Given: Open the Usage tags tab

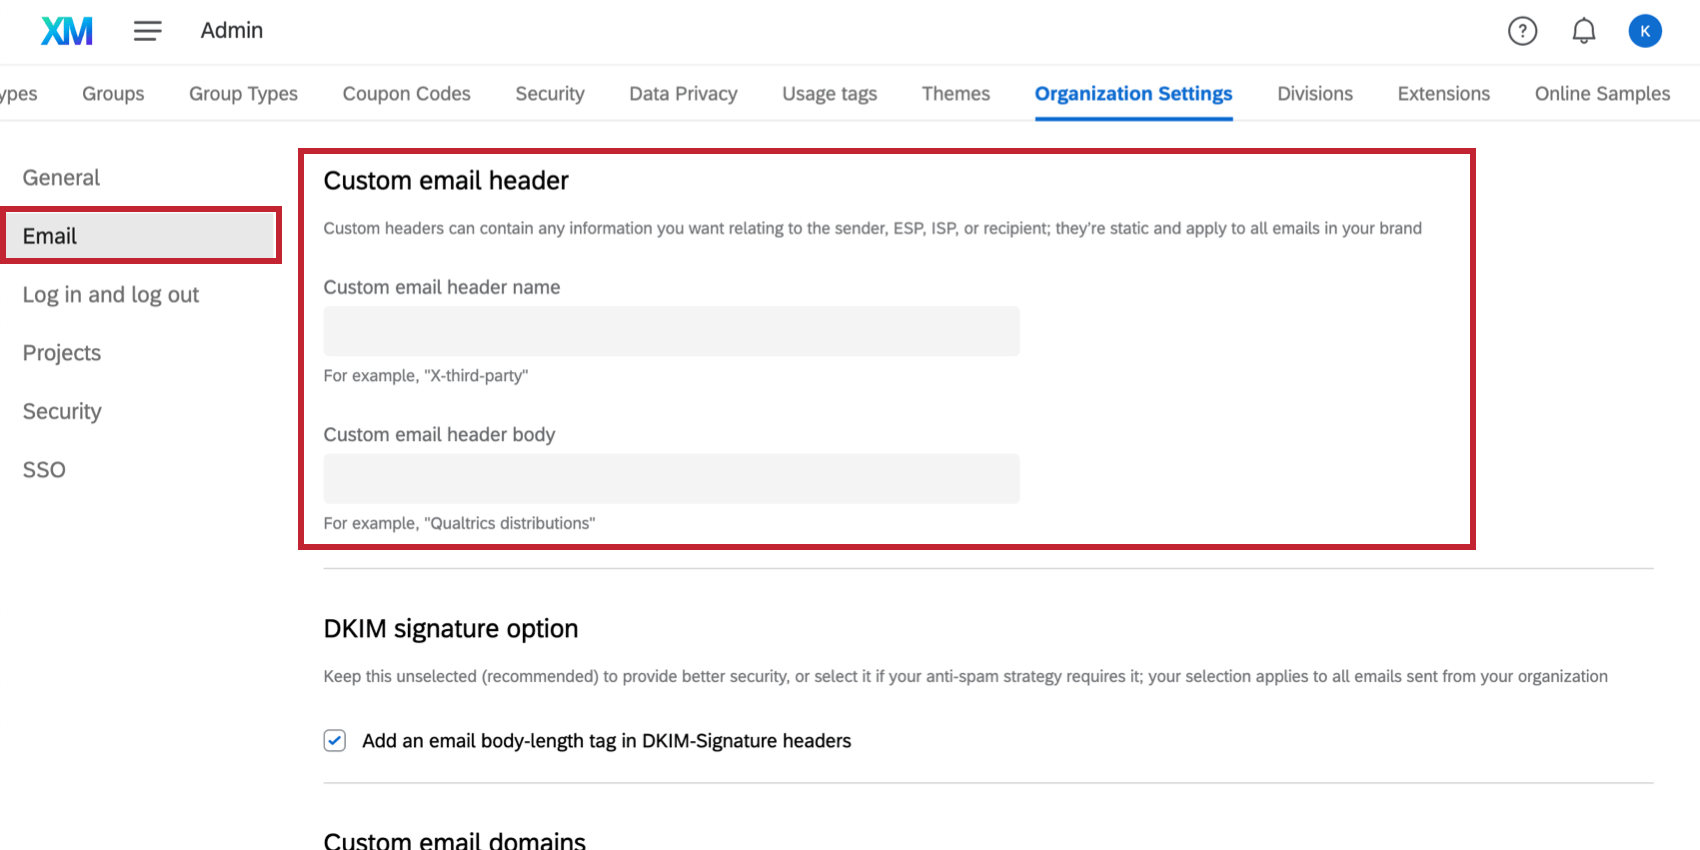Looking at the screenshot, I should (829, 93).
